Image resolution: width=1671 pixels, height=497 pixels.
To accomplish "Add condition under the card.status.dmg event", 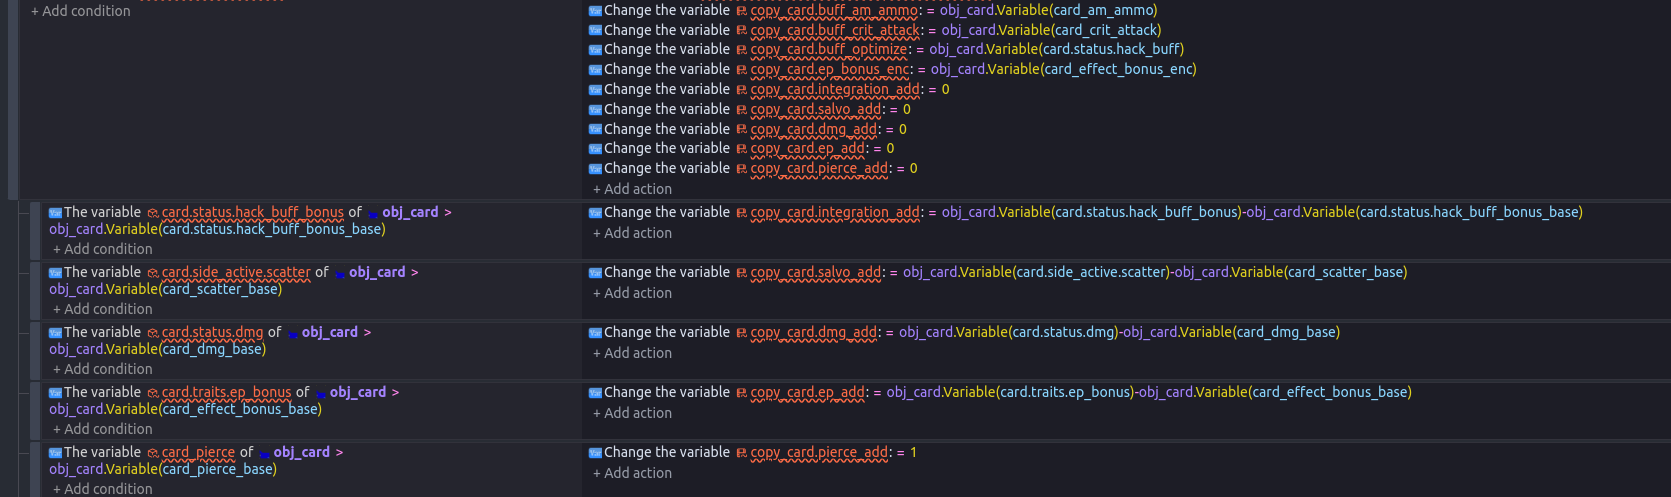I will 103,369.
